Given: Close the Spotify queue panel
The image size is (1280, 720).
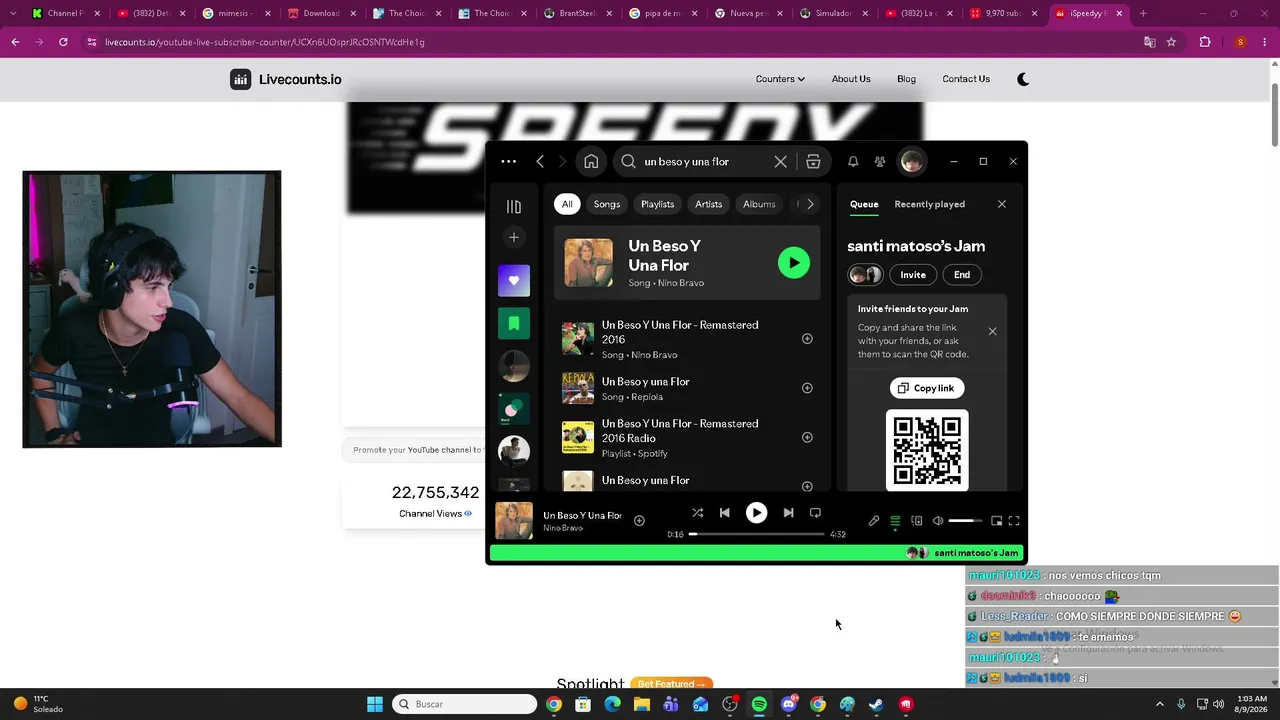Looking at the screenshot, I should [1002, 204].
